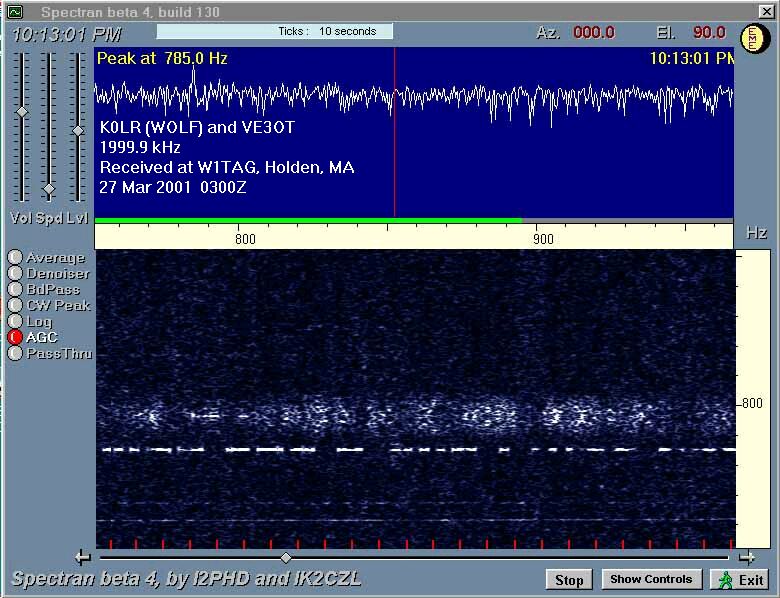Enable the Average option

15,258
